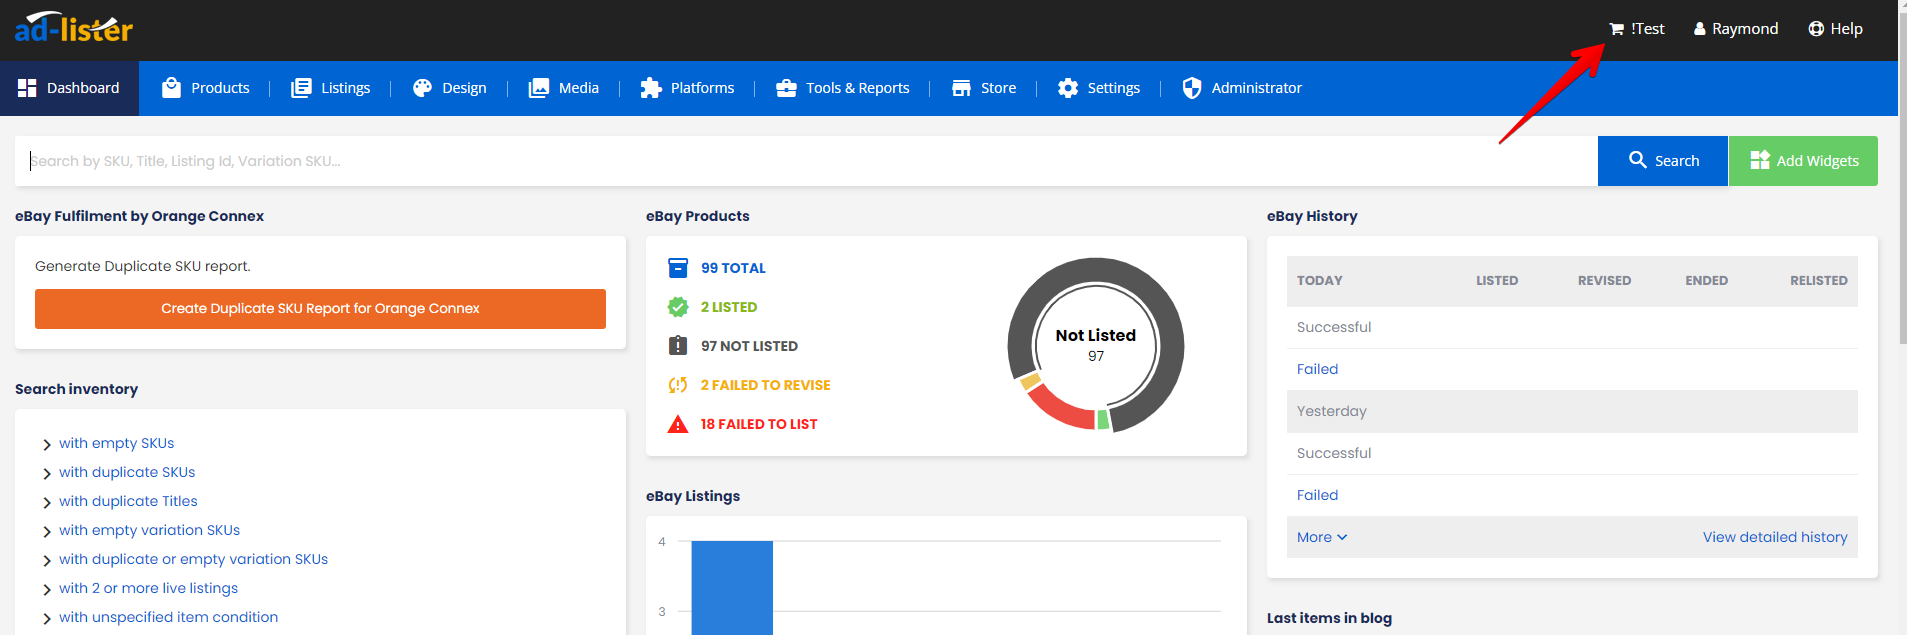Screen dimensions: 1907x635
Task: Expand the 'with duplicate SKUs' chevron
Action: 47,474
